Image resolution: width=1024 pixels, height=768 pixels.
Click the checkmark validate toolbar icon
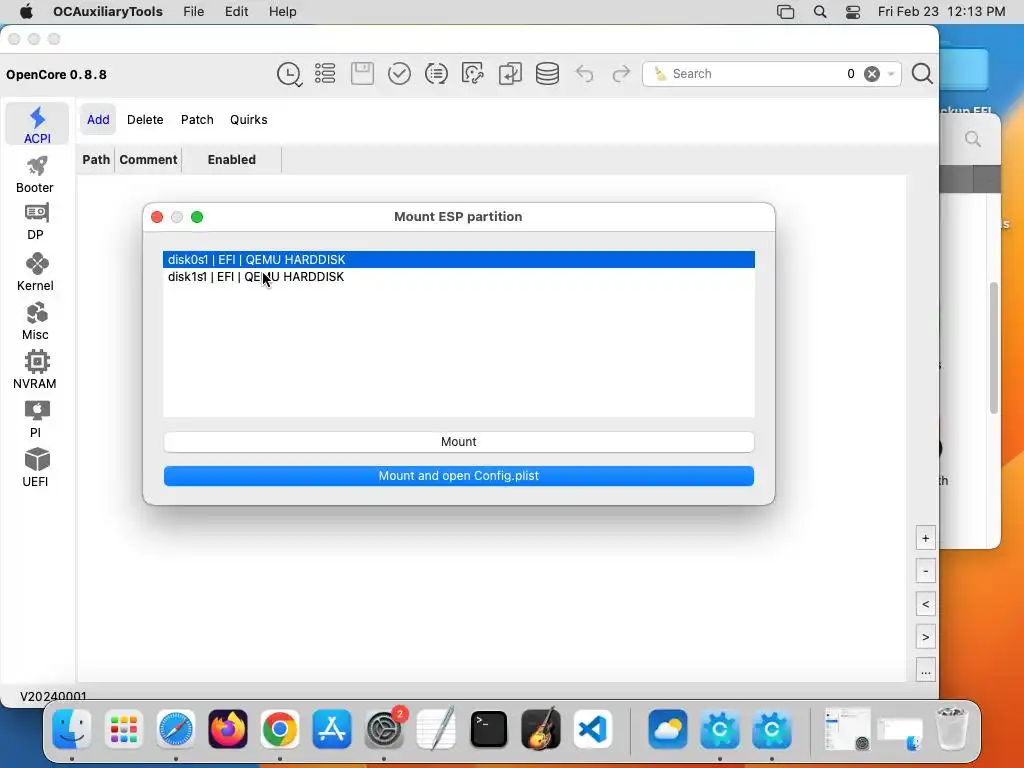point(399,74)
